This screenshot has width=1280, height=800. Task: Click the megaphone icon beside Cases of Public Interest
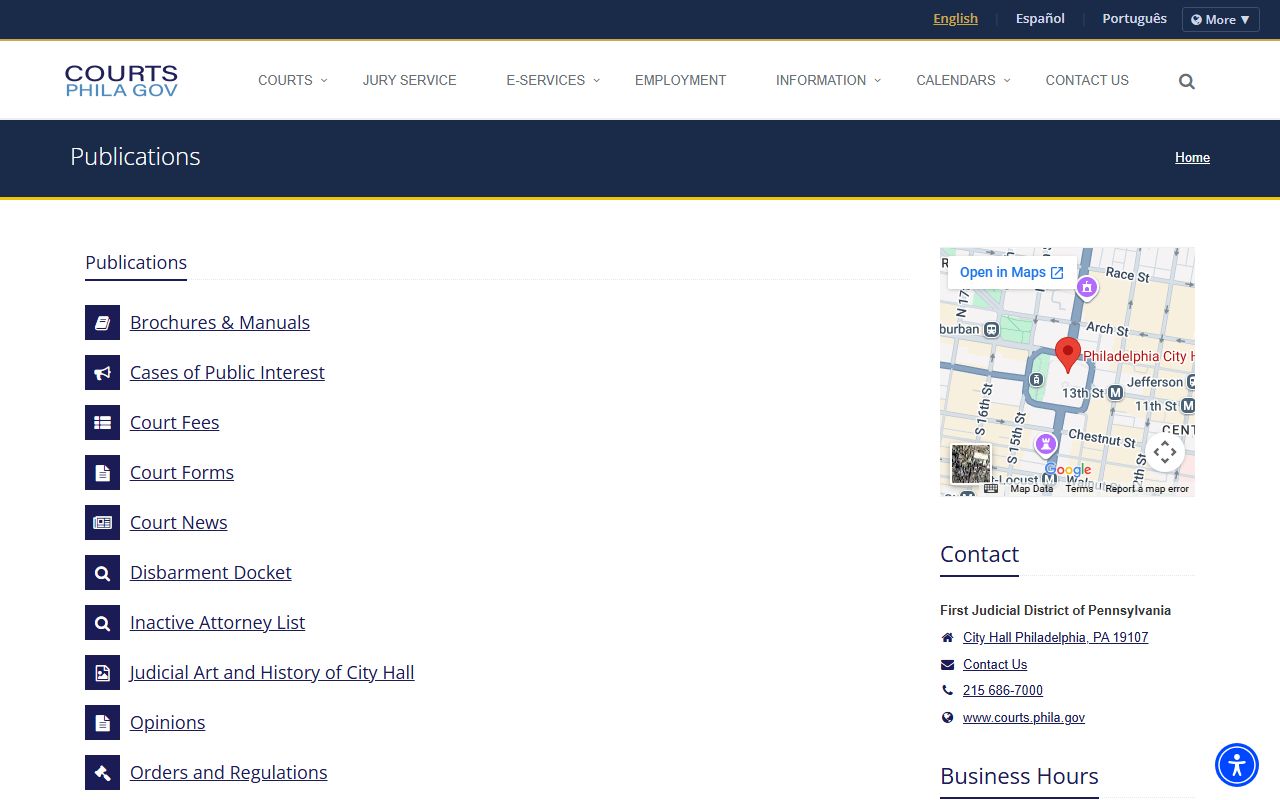[x=102, y=372]
